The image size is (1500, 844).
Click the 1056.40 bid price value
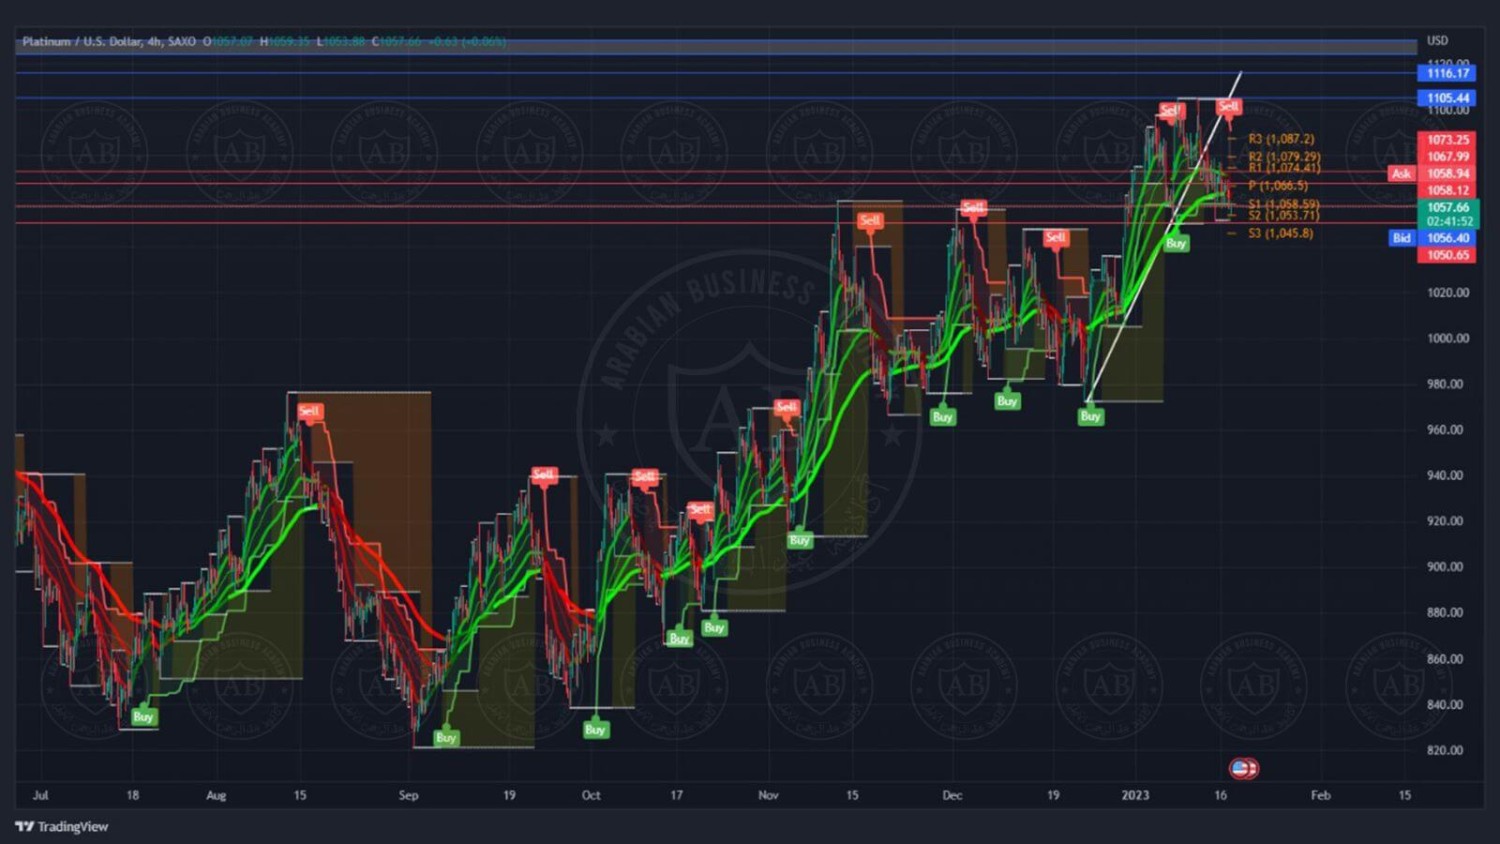[1447, 238]
